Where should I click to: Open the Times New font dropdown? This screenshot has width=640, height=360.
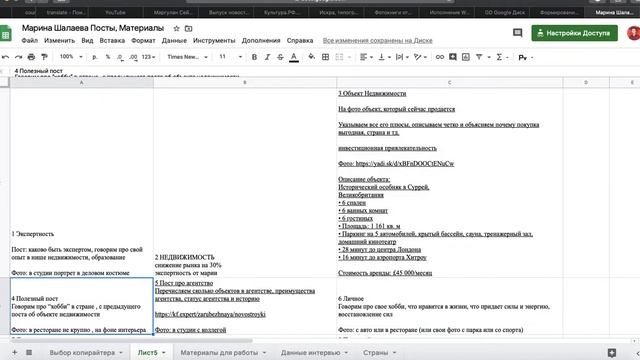click(187, 57)
